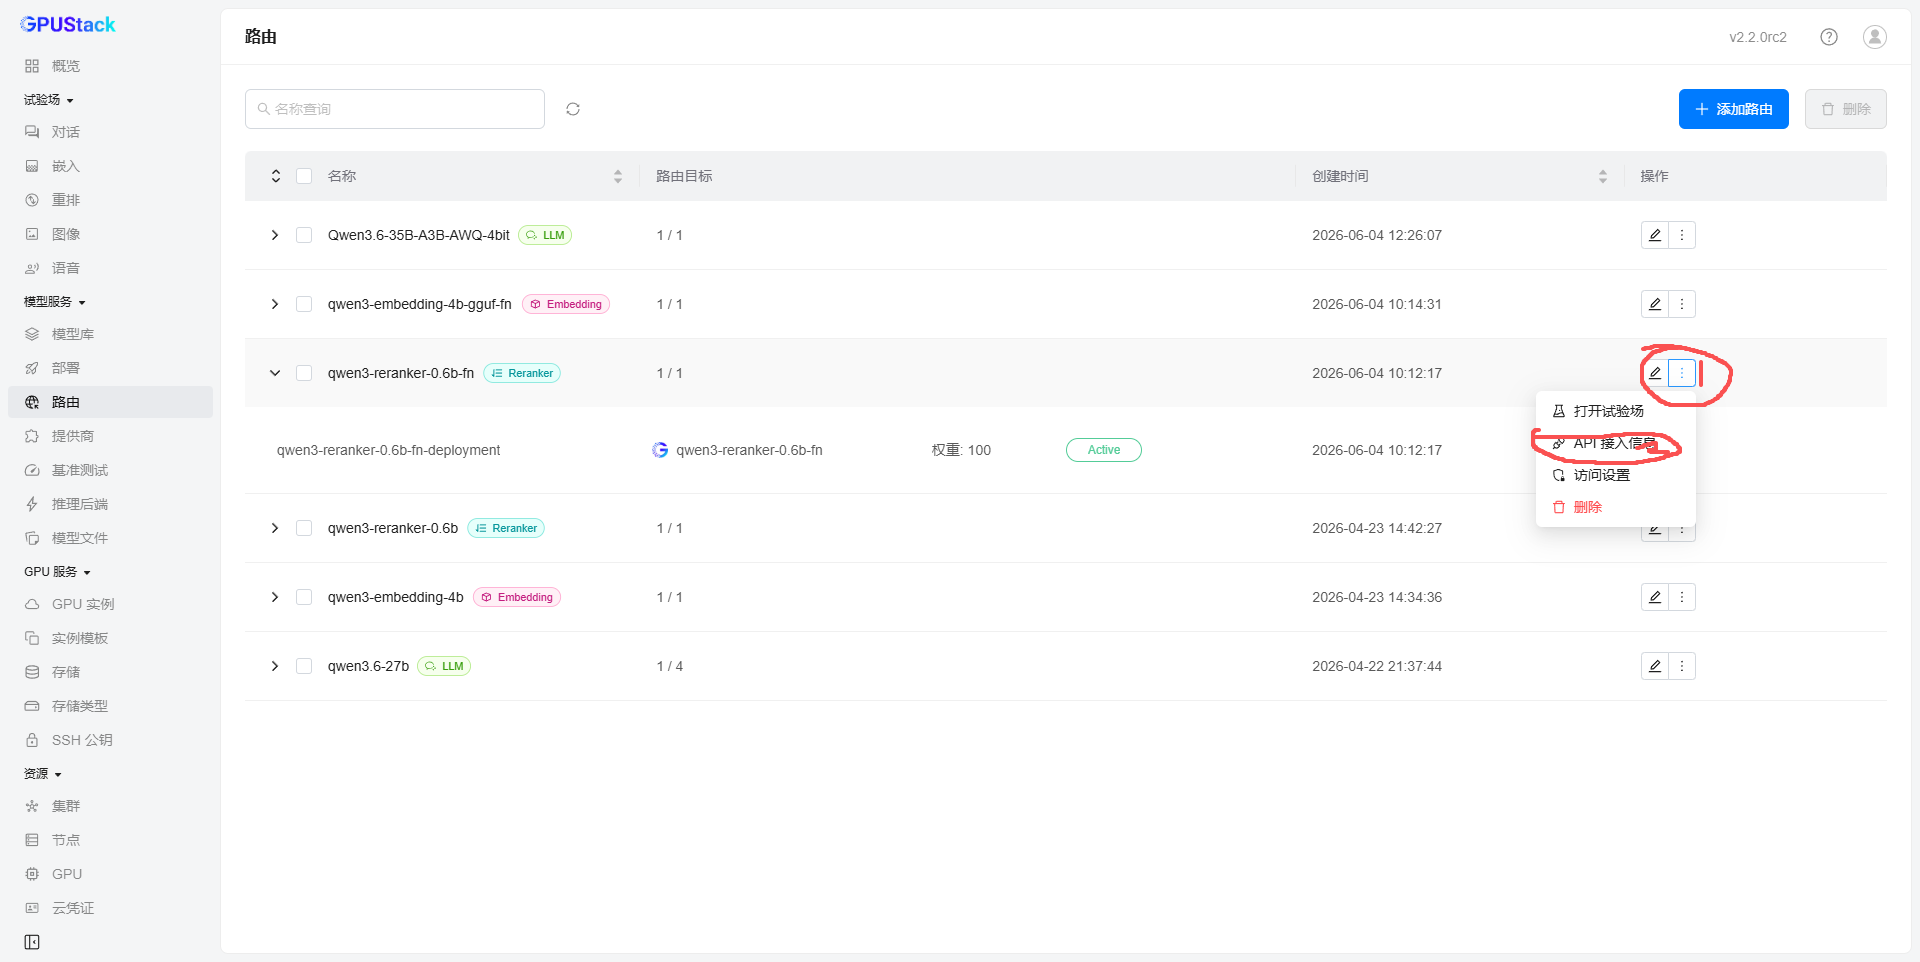Click the LLM tag on Qwen3.6-35B-A3B-AWQ-4bit

pyautogui.click(x=545, y=235)
